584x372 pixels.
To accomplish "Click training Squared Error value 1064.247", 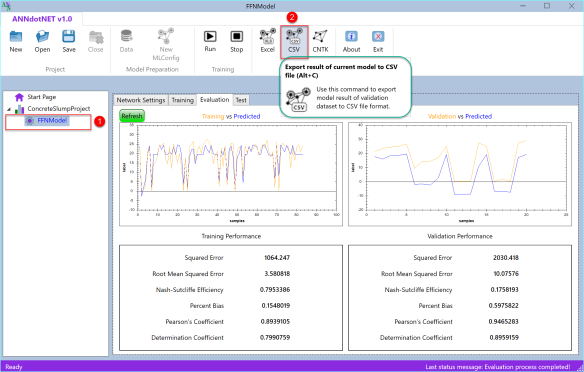I will pos(277,258).
